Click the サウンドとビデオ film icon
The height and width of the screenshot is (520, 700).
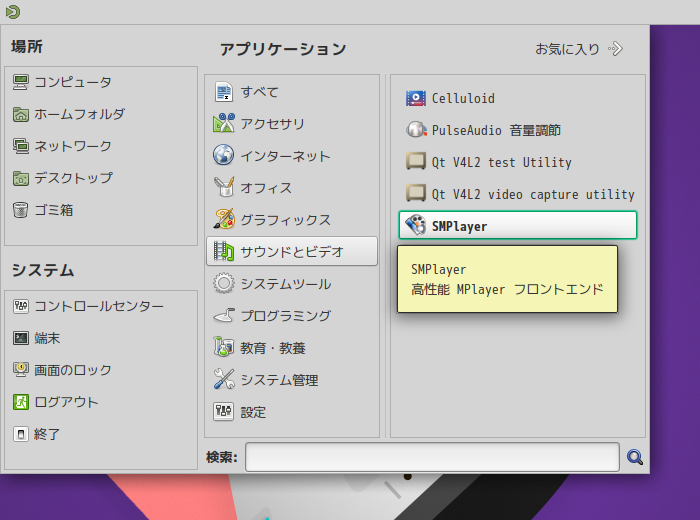224,251
